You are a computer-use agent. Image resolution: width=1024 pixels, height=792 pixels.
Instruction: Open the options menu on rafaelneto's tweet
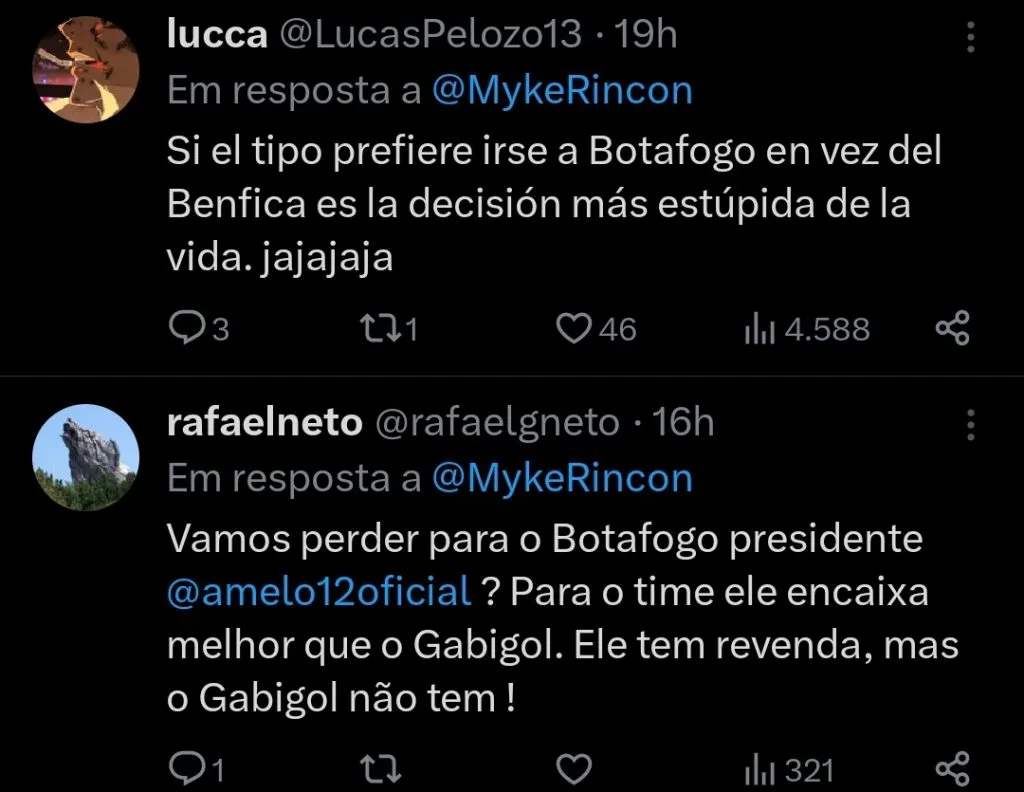click(969, 426)
